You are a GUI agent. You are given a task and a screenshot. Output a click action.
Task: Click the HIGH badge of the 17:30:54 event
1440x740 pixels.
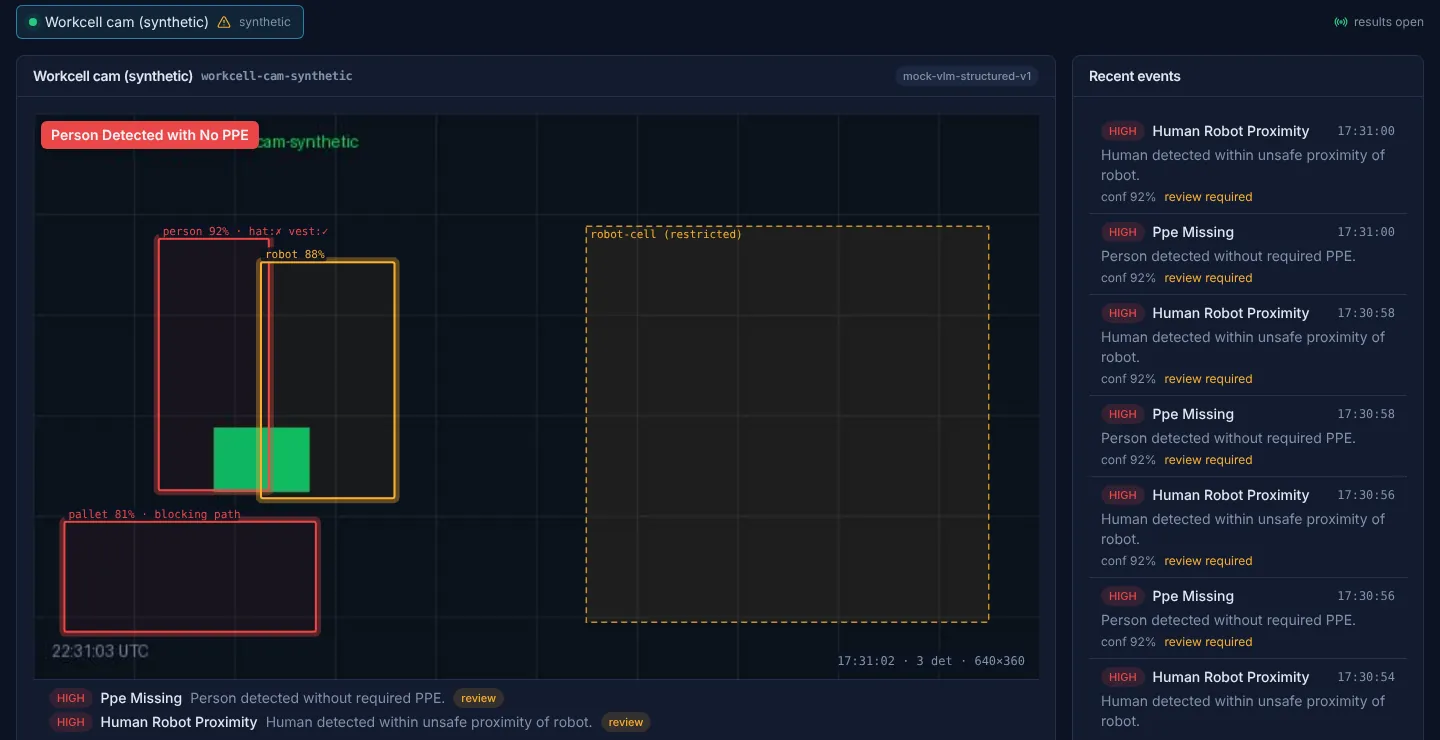tap(1122, 677)
